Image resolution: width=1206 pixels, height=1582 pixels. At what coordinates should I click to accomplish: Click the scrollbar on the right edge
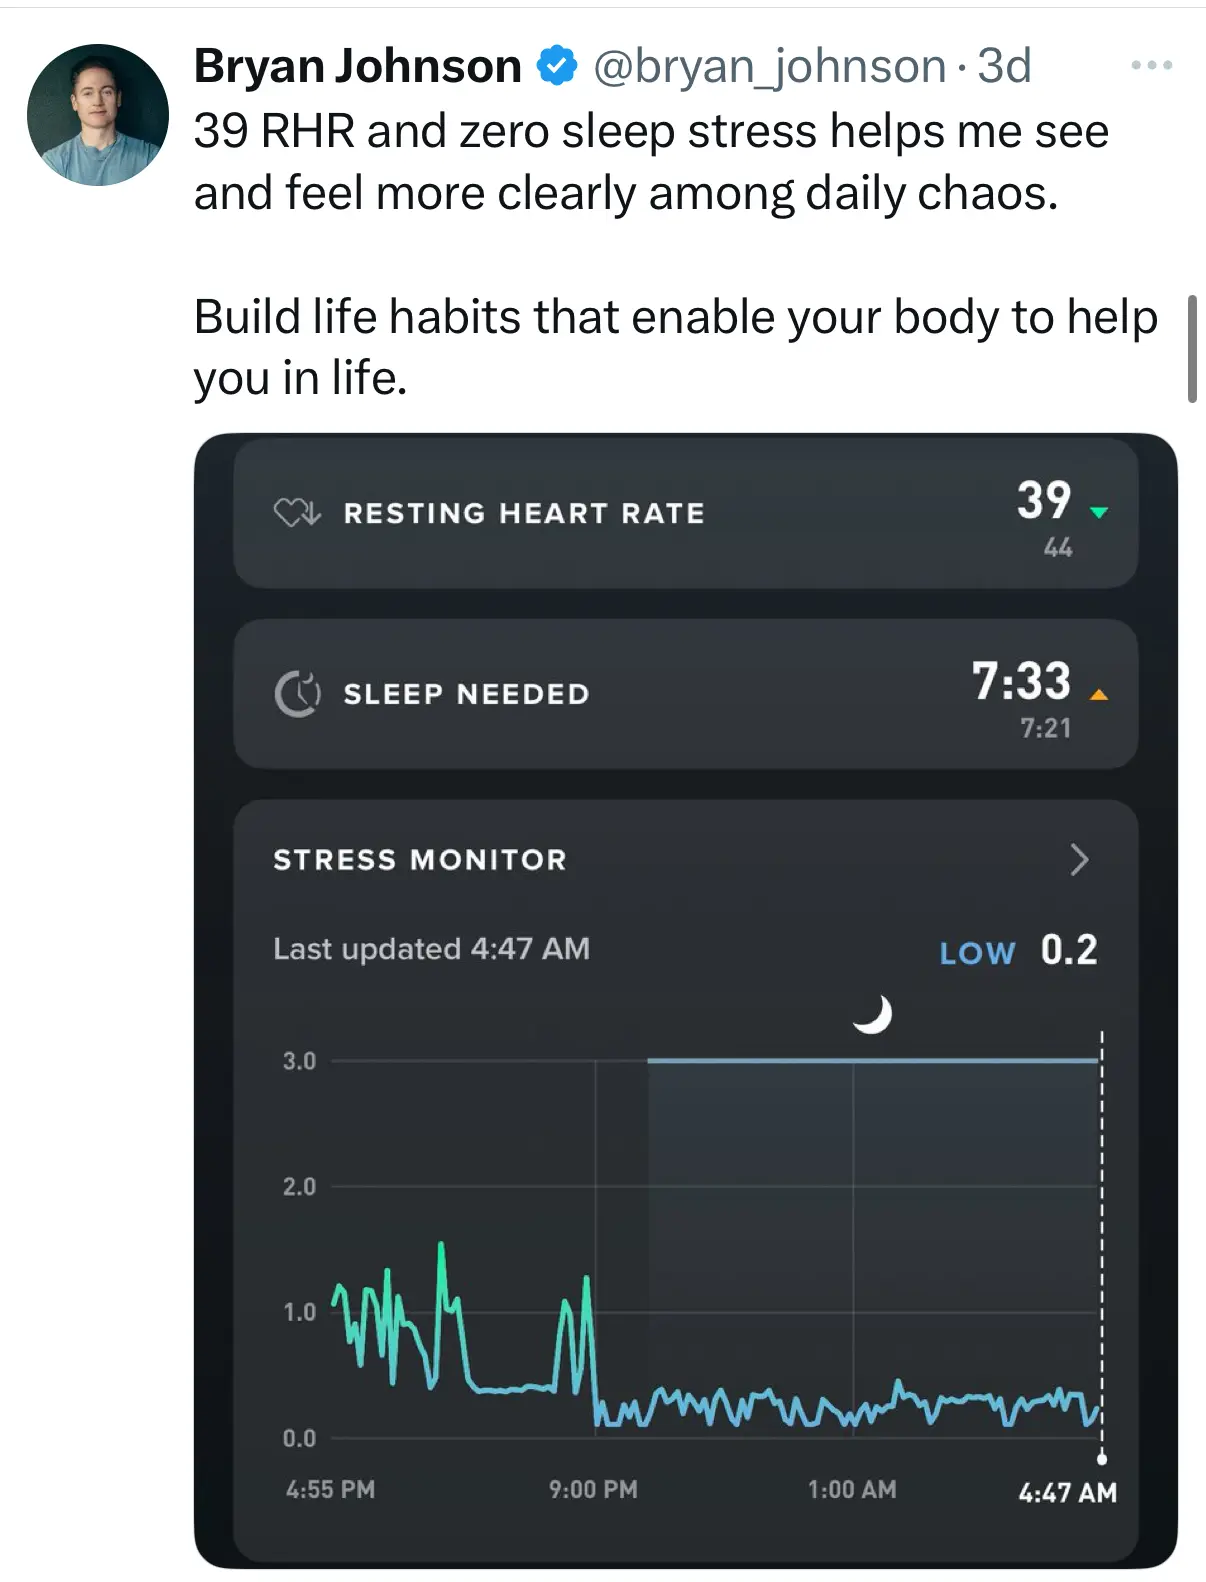pyautogui.click(x=1192, y=348)
